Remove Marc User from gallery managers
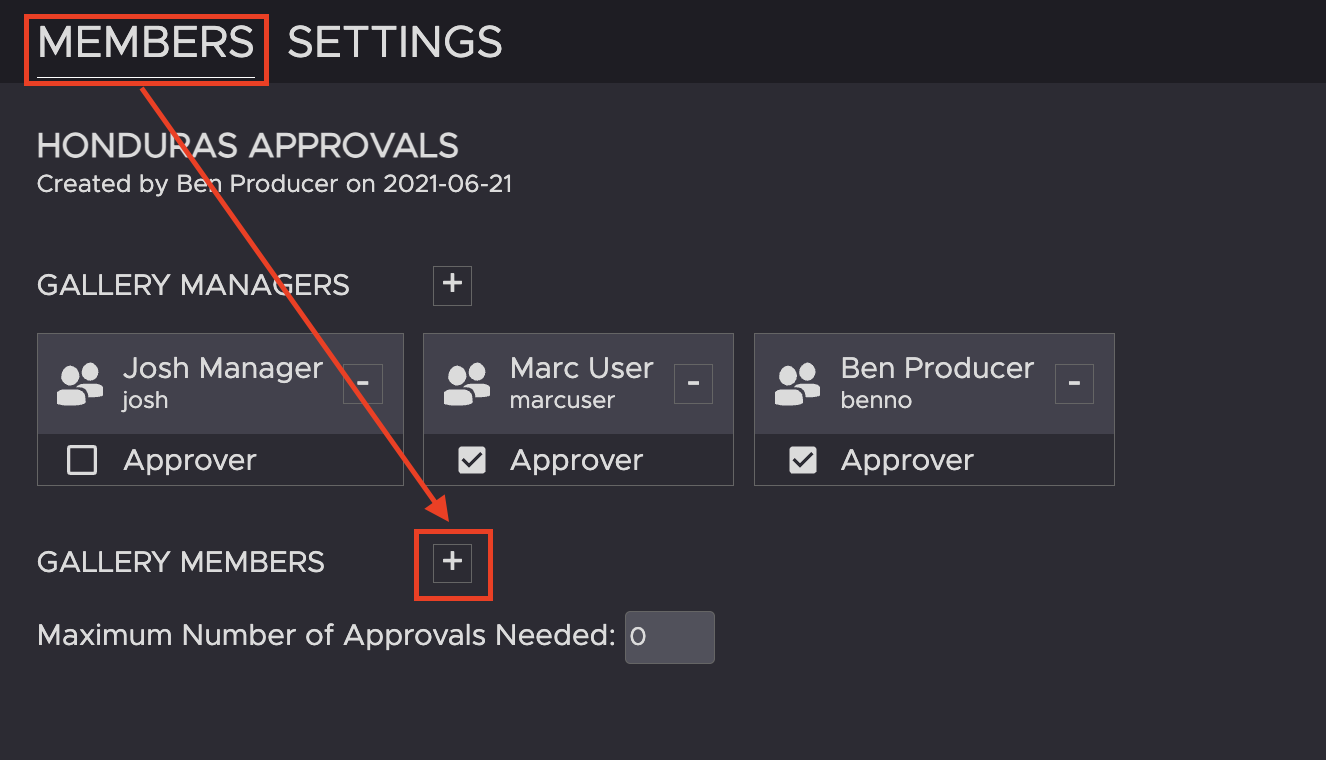The image size is (1326, 760). tap(693, 384)
